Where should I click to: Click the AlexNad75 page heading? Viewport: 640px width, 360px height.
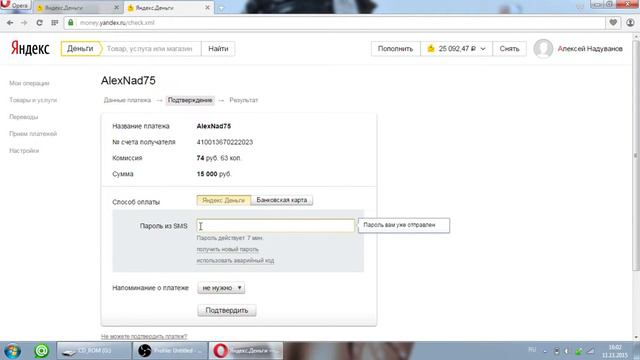[x=128, y=80]
